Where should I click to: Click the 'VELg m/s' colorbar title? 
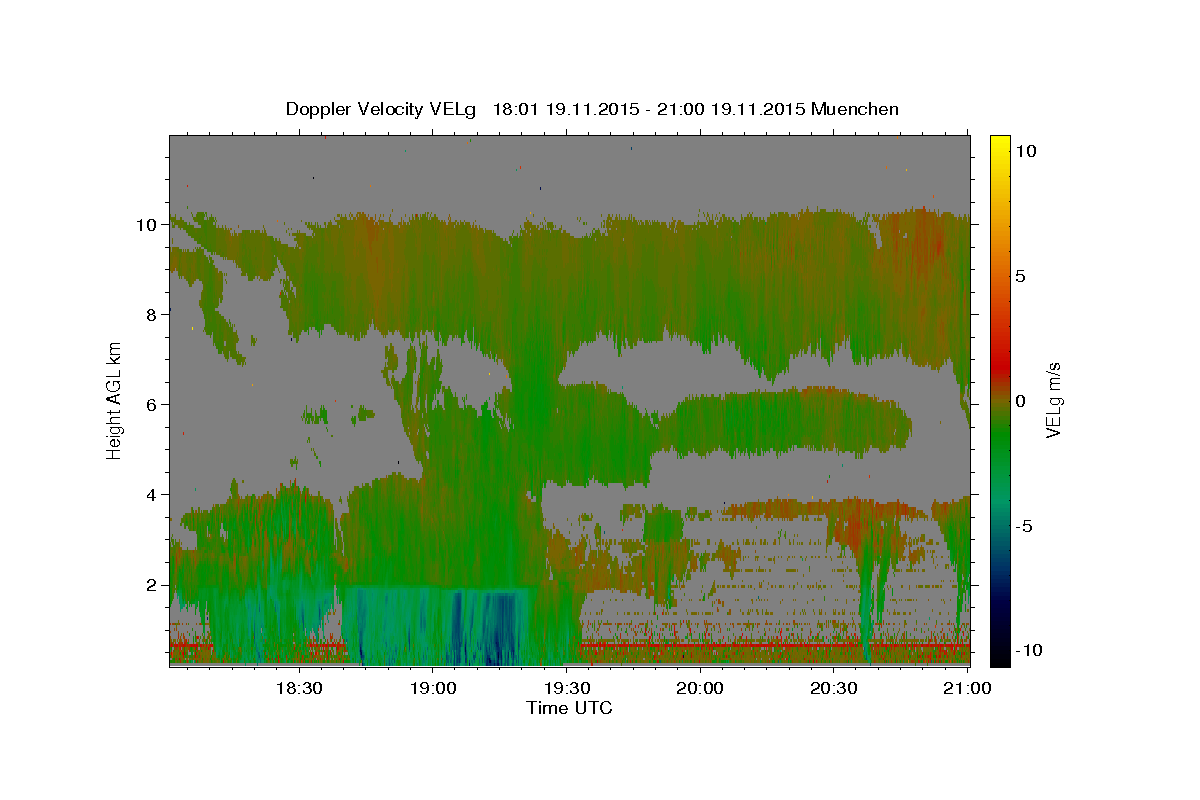1055,400
